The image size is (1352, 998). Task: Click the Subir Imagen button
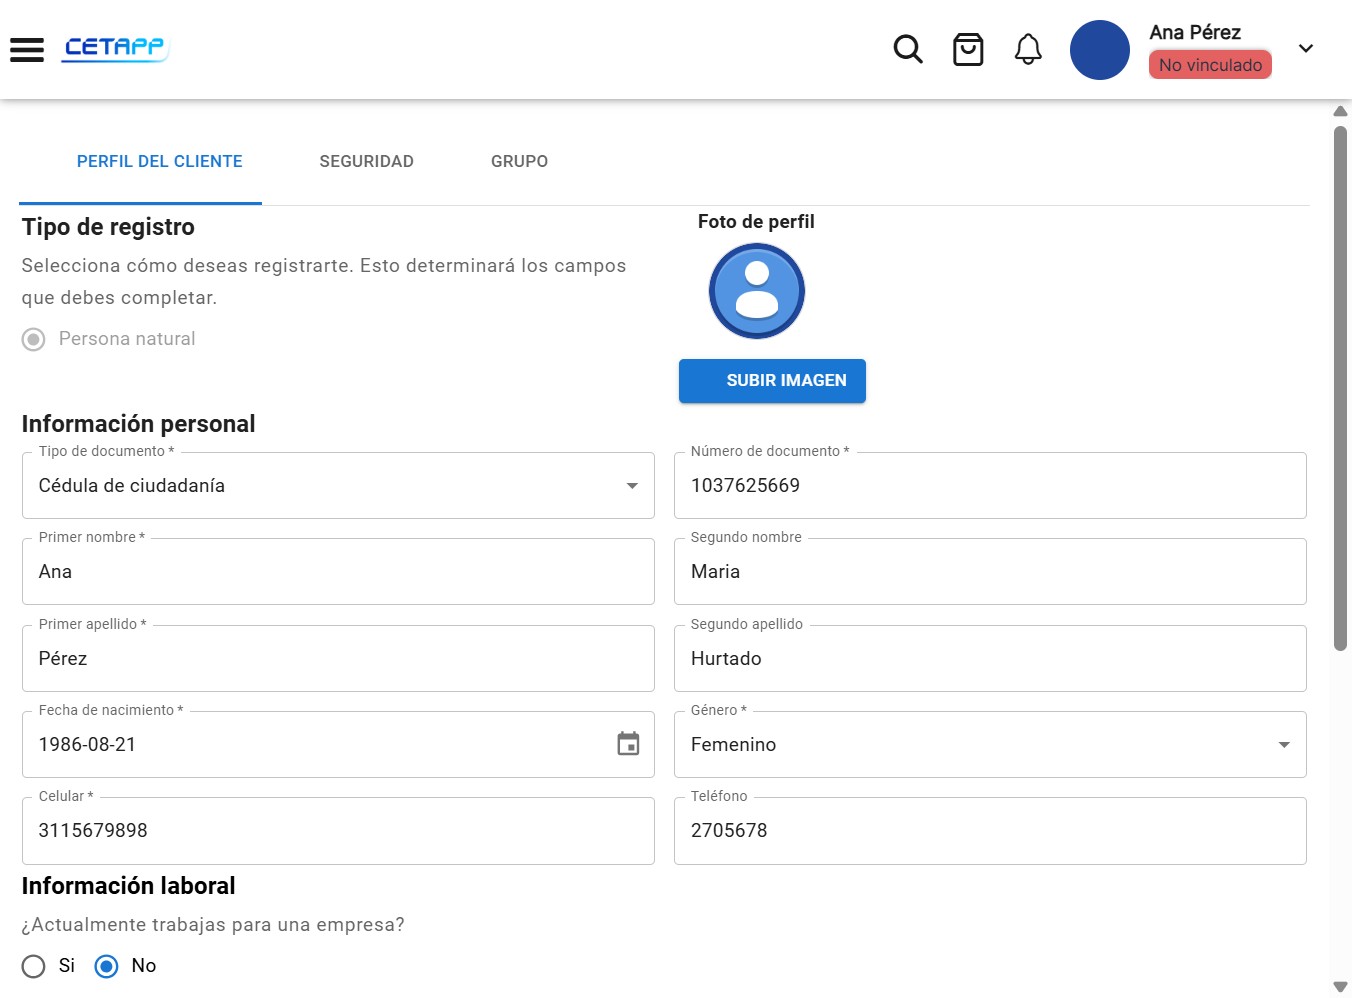coord(772,381)
